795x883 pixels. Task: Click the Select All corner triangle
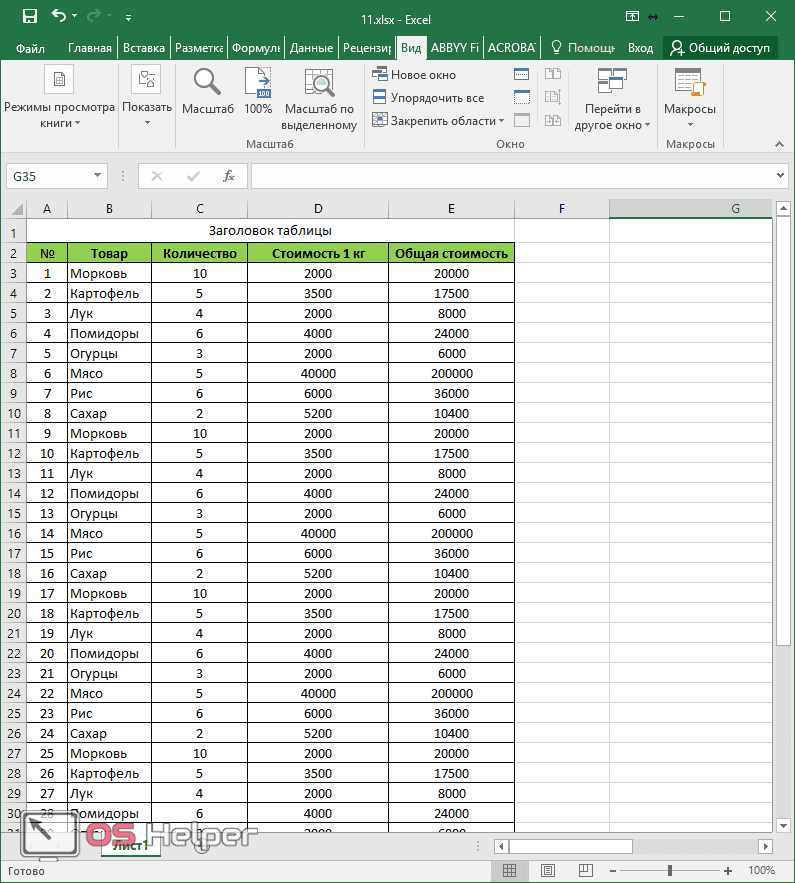pos(17,209)
